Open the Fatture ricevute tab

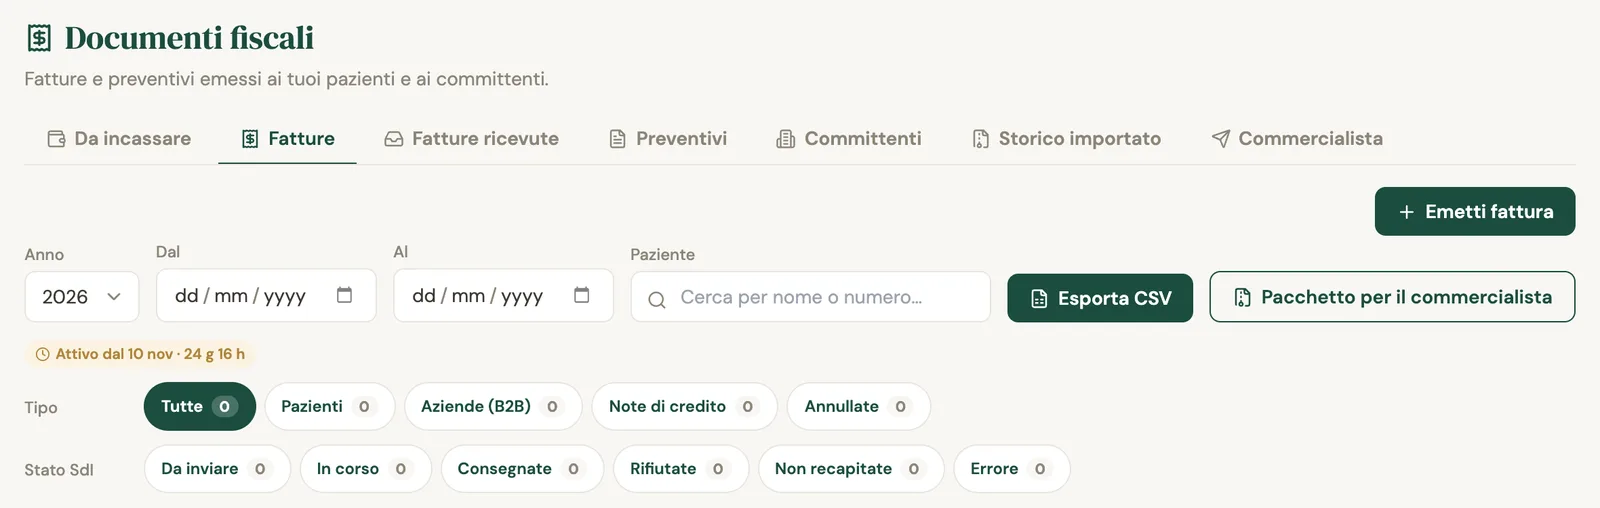pyautogui.click(x=472, y=139)
